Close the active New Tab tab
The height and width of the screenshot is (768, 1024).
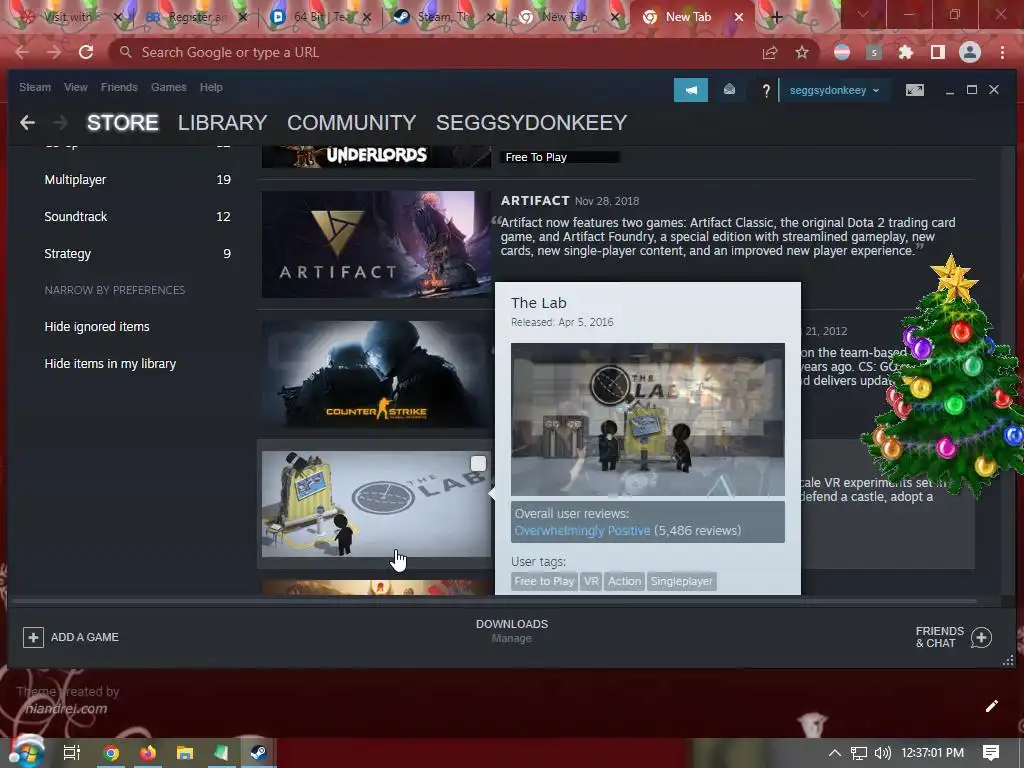click(x=739, y=18)
